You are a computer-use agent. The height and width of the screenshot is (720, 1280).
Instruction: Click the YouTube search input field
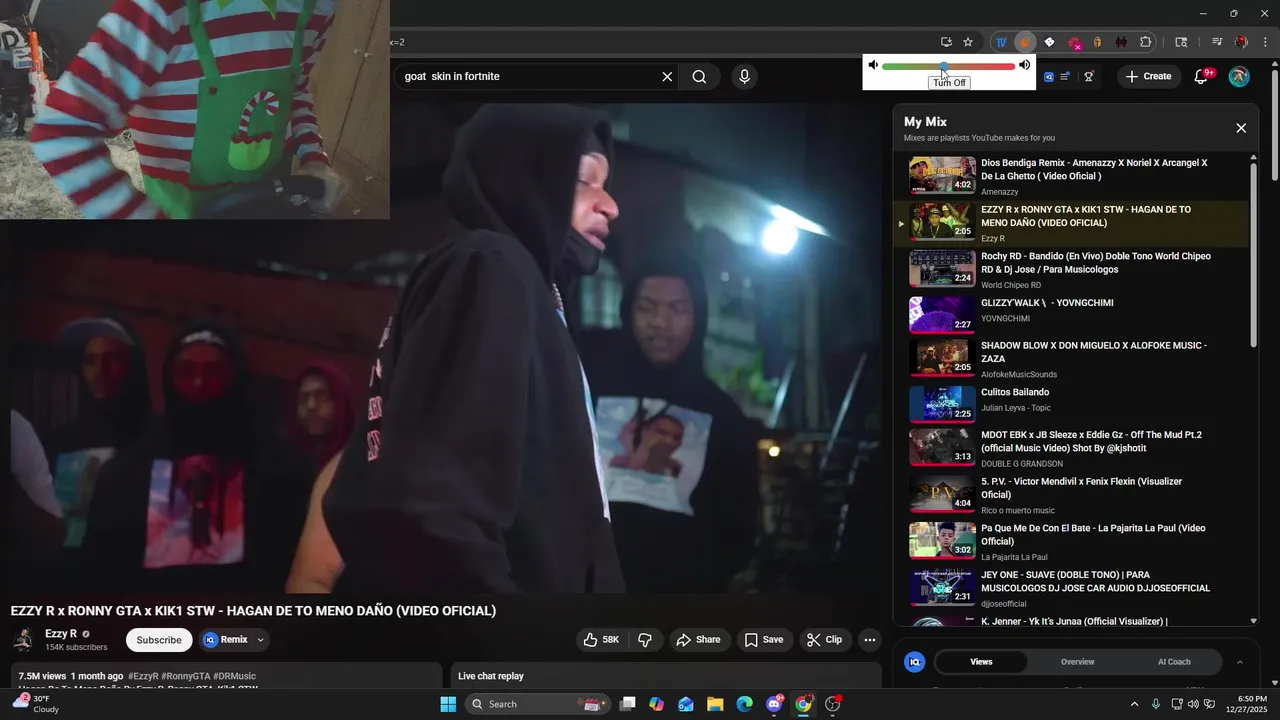[528, 77]
